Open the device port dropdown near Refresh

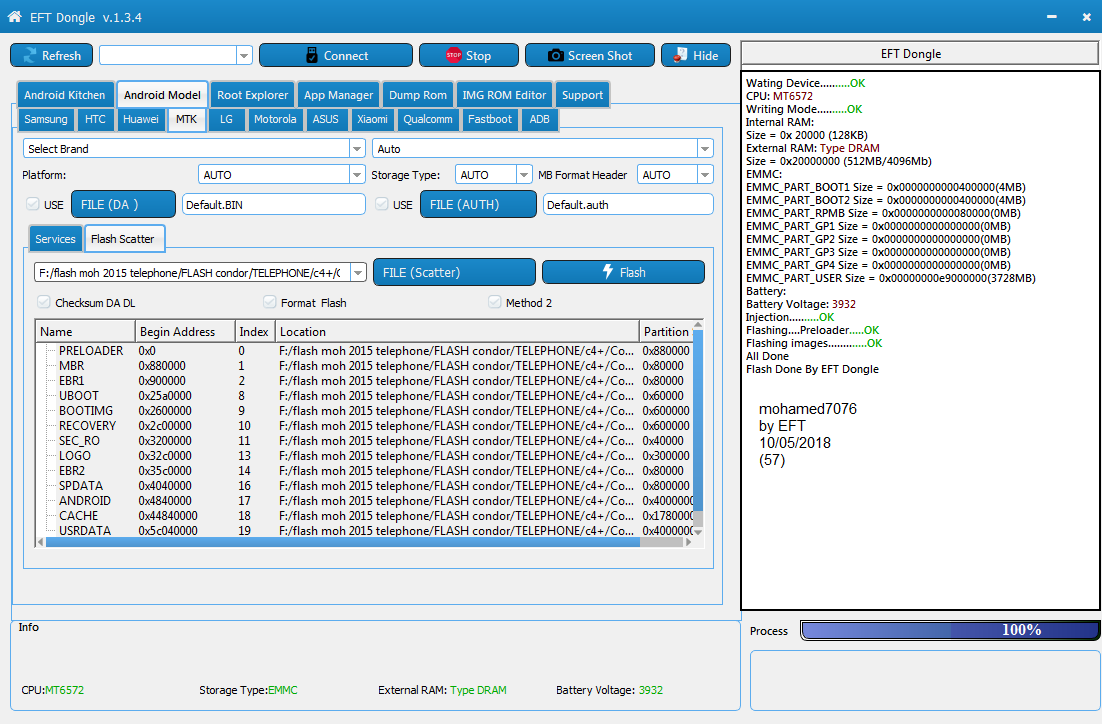pos(244,56)
